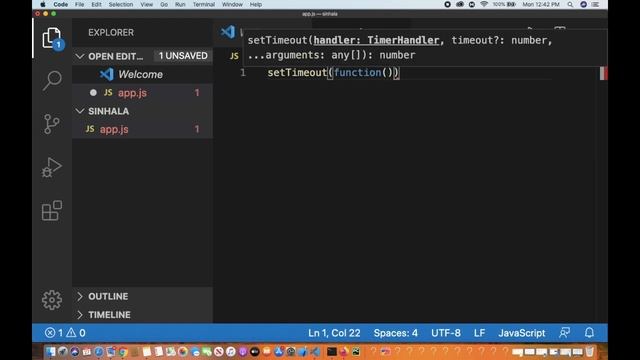Viewport: 640px width, 360px height.
Task: Click the errors and warnings status indicator
Action: point(65,333)
